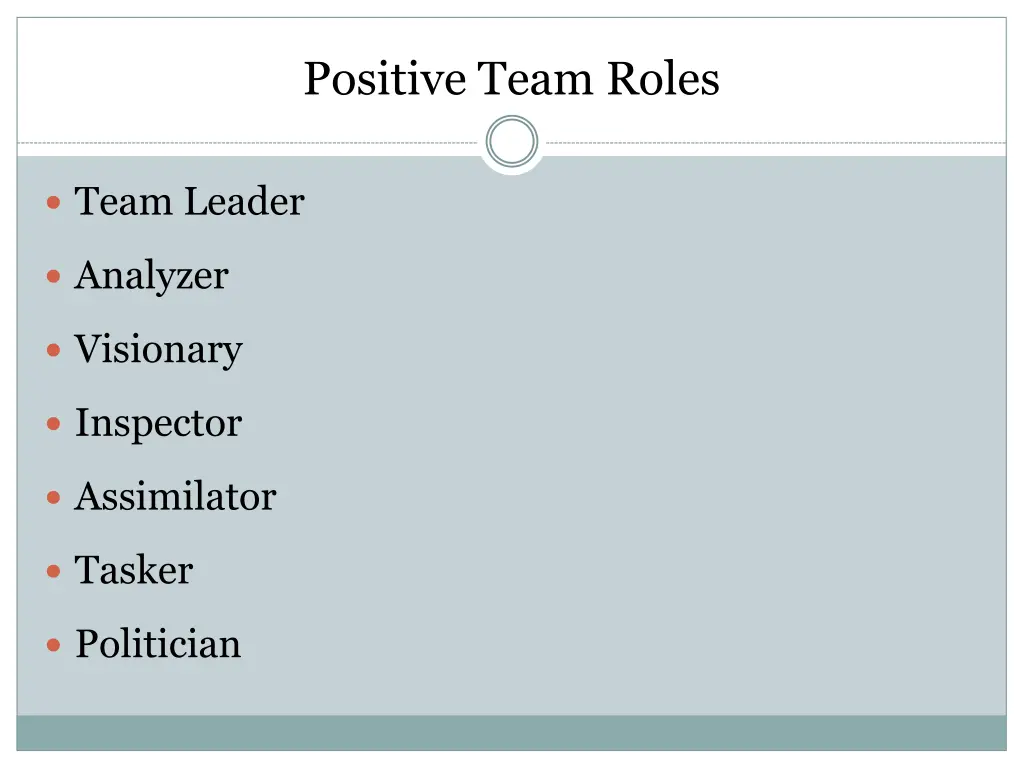Click the Team Leader bullet text
Viewport: 1024px width, 768px height.
pyautogui.click(x=189, y=202)
